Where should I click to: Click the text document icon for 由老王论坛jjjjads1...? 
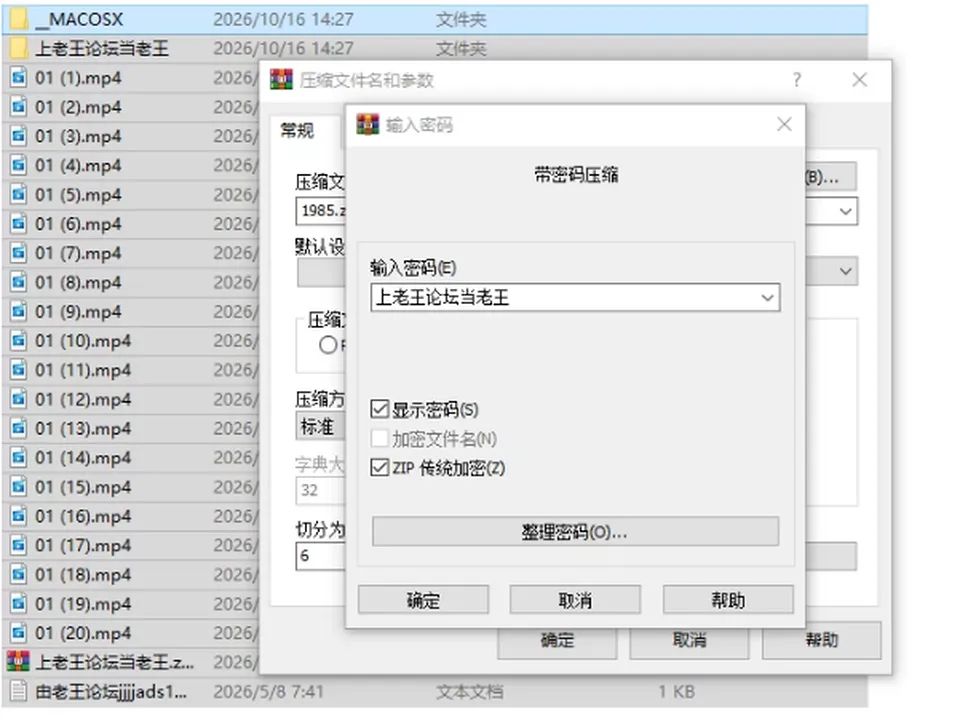(x=19, y=691)
